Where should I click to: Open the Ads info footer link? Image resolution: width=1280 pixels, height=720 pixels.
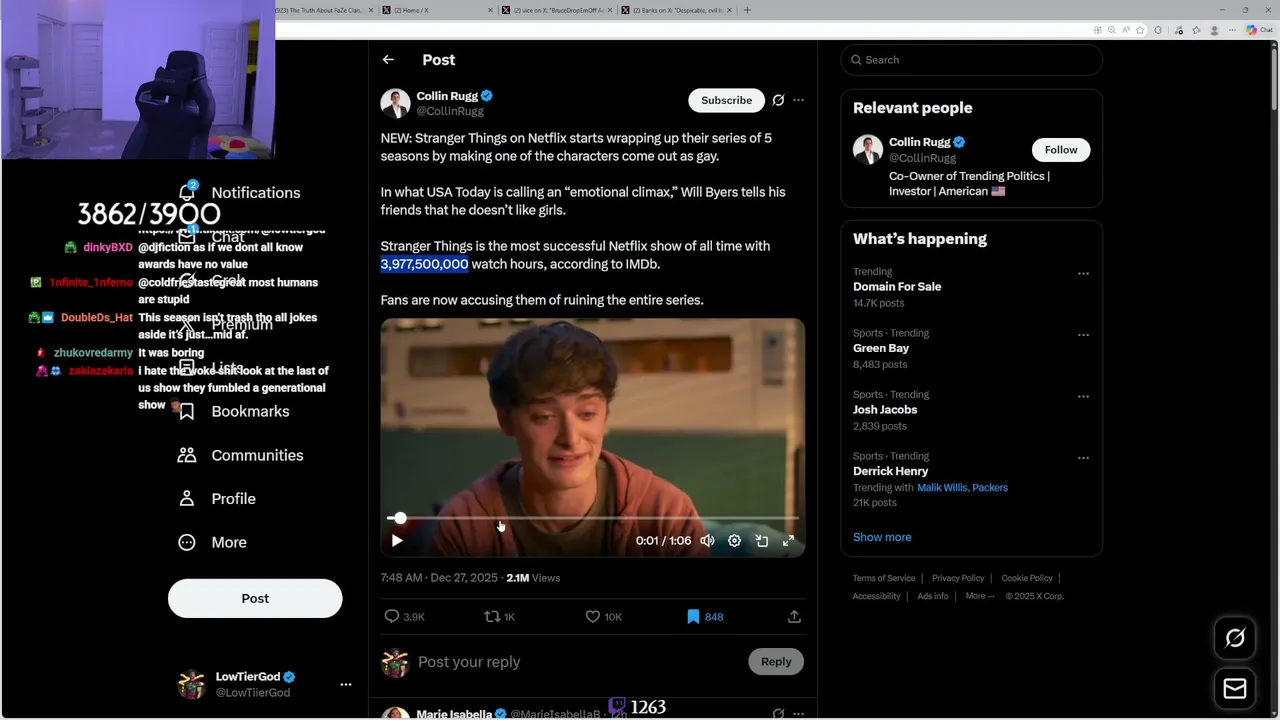(x=933, y=596)
